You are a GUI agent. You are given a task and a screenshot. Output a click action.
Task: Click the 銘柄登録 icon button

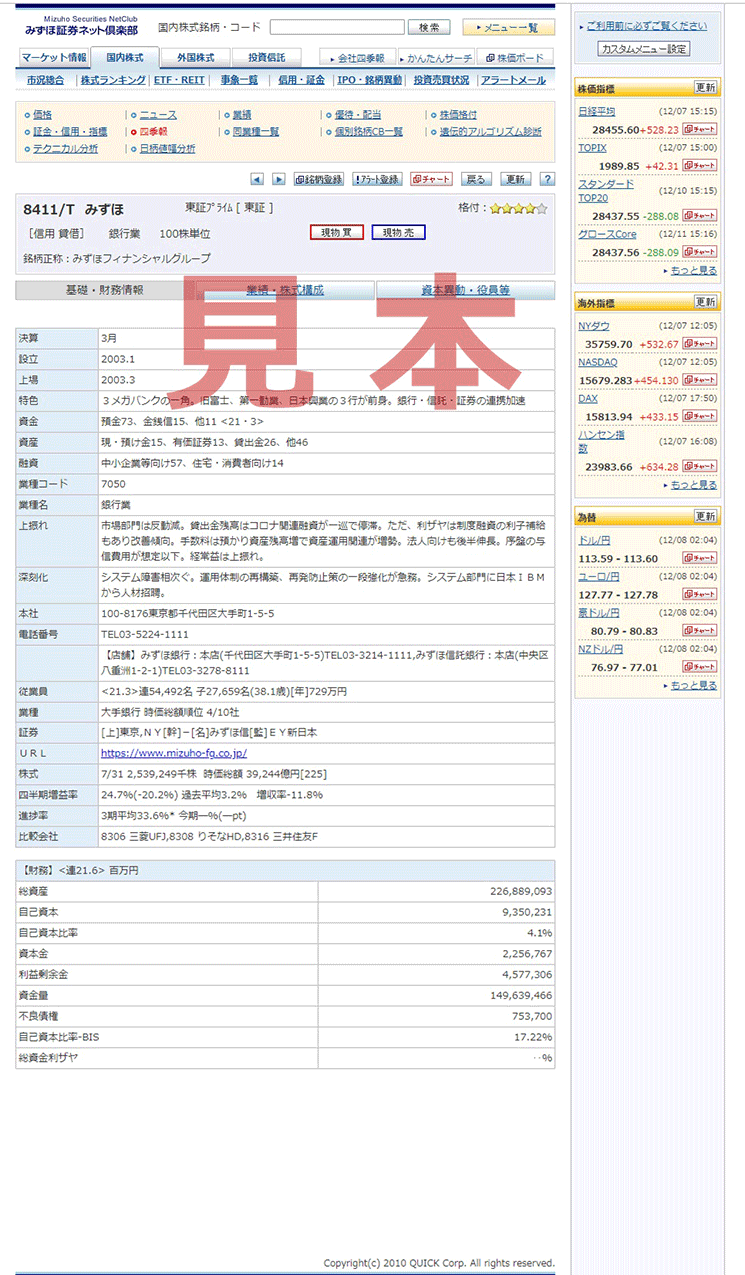click(319, 179)
